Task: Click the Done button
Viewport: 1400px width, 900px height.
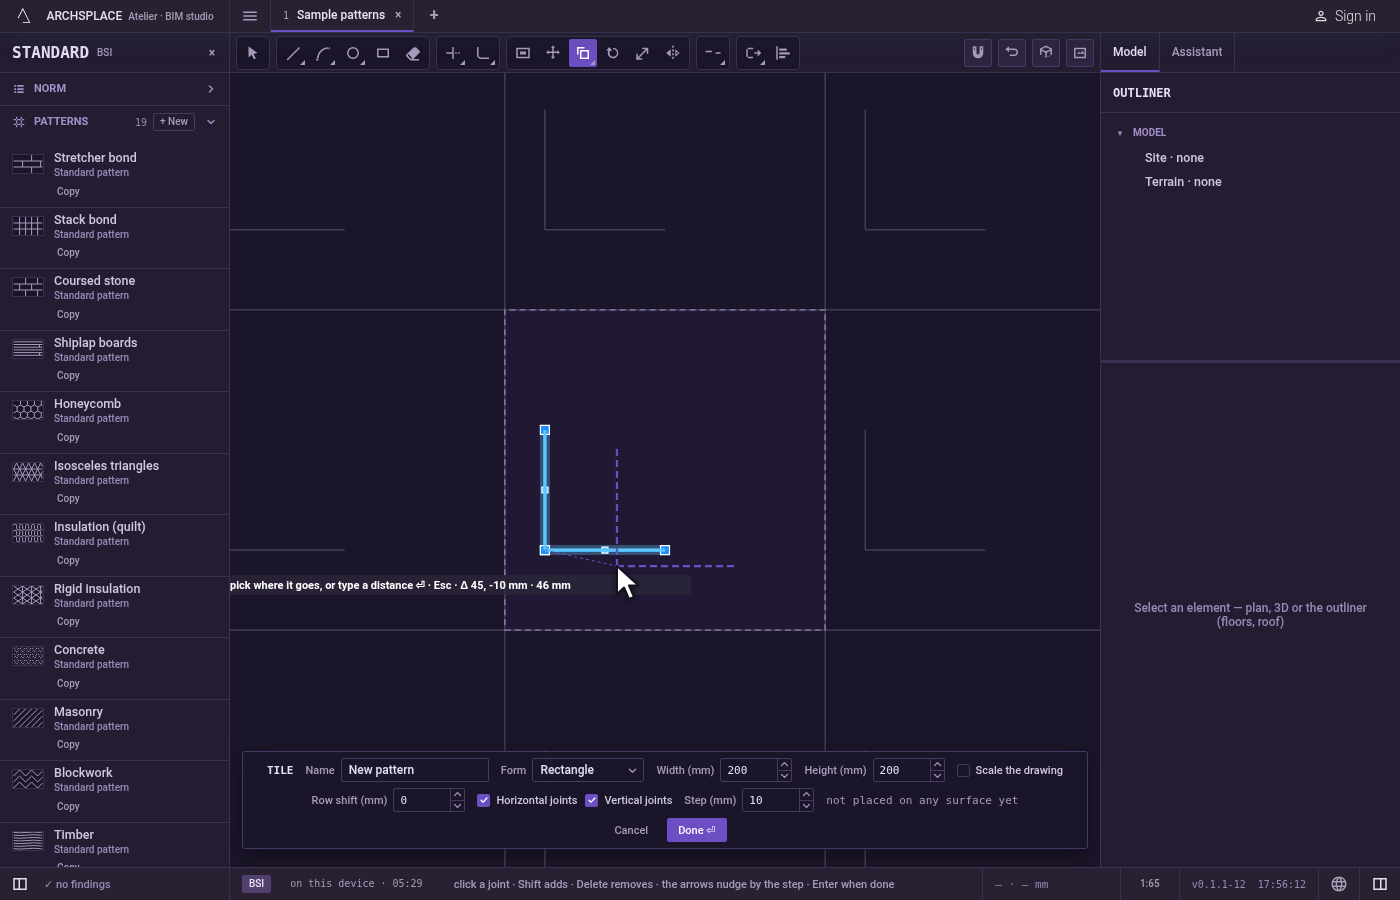Action: point(697,830)
